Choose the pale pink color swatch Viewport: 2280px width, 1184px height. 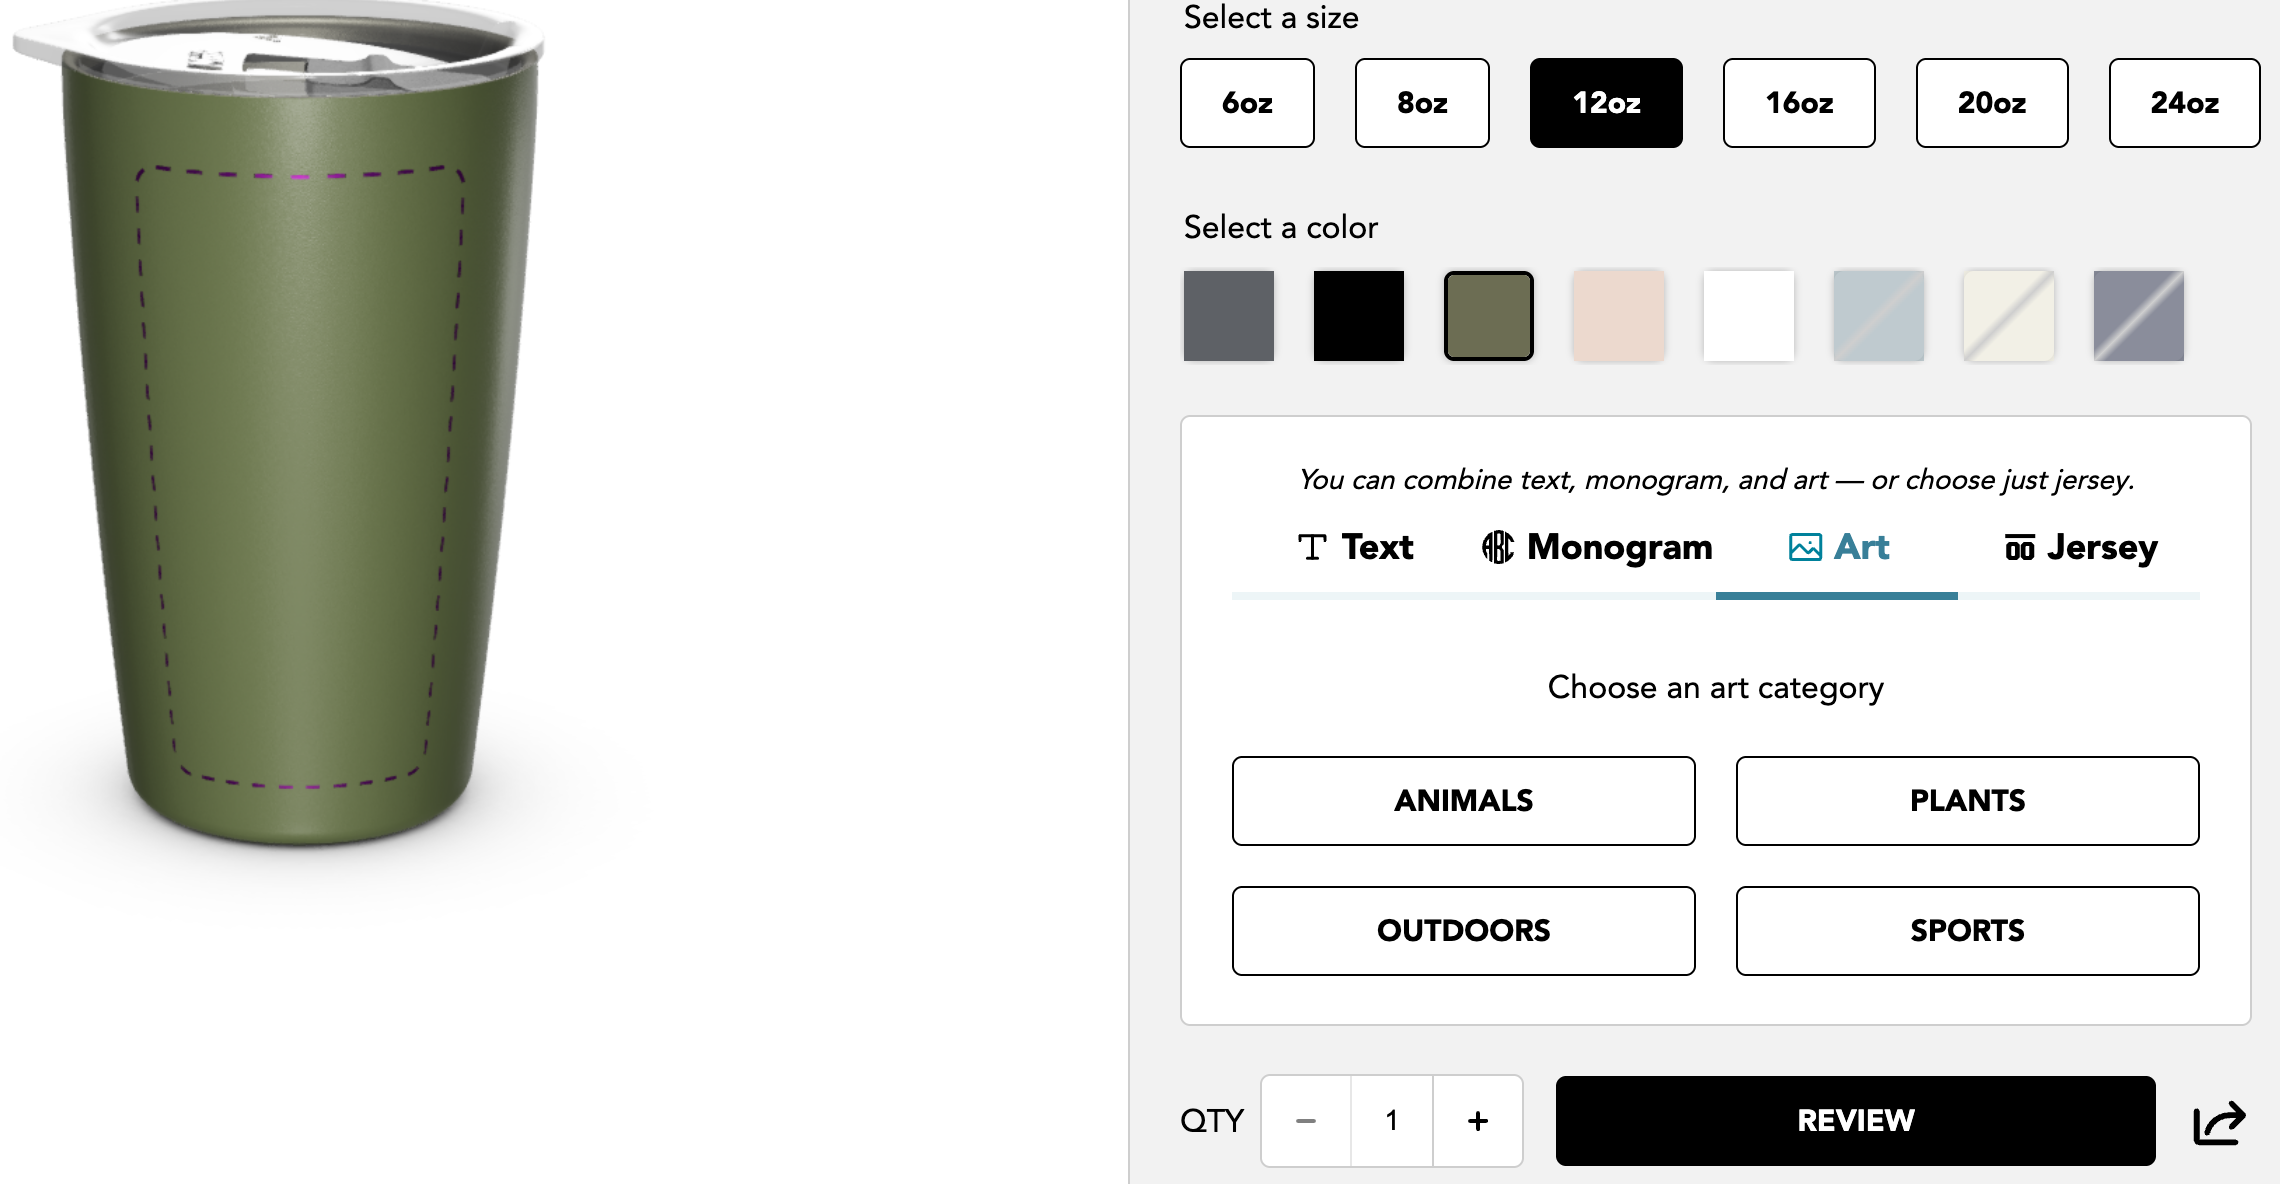point(1618,316)
